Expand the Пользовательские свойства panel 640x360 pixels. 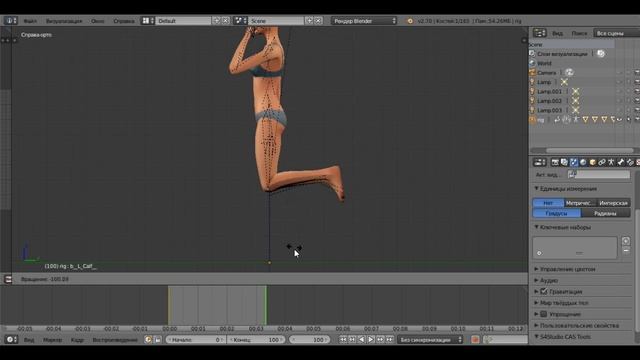click(x=577, y=325)
